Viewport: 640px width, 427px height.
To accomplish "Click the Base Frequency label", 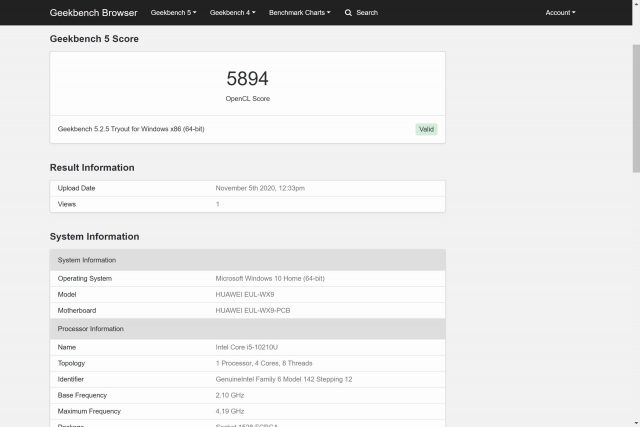I will tap(82, 395).
